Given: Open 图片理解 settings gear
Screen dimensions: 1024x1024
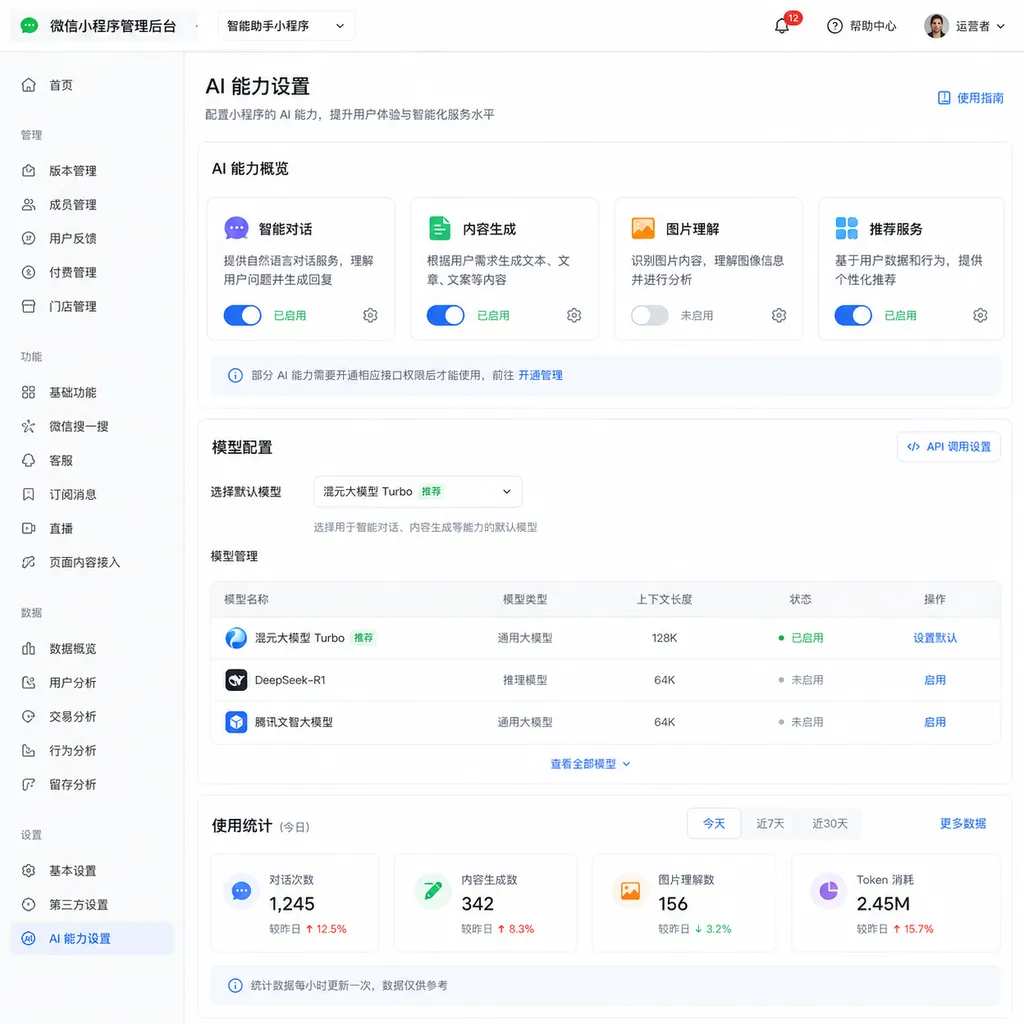Looking at the screenshot, I should click(778, 315).
